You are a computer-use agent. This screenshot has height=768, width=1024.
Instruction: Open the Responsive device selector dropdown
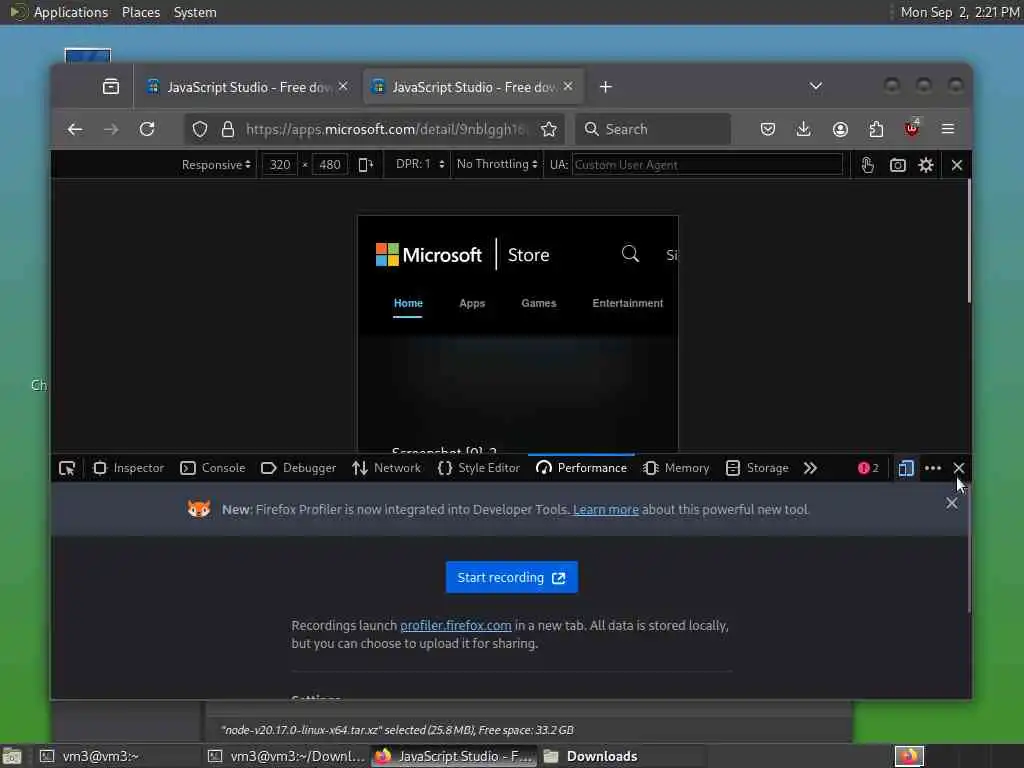coord(216,165)
